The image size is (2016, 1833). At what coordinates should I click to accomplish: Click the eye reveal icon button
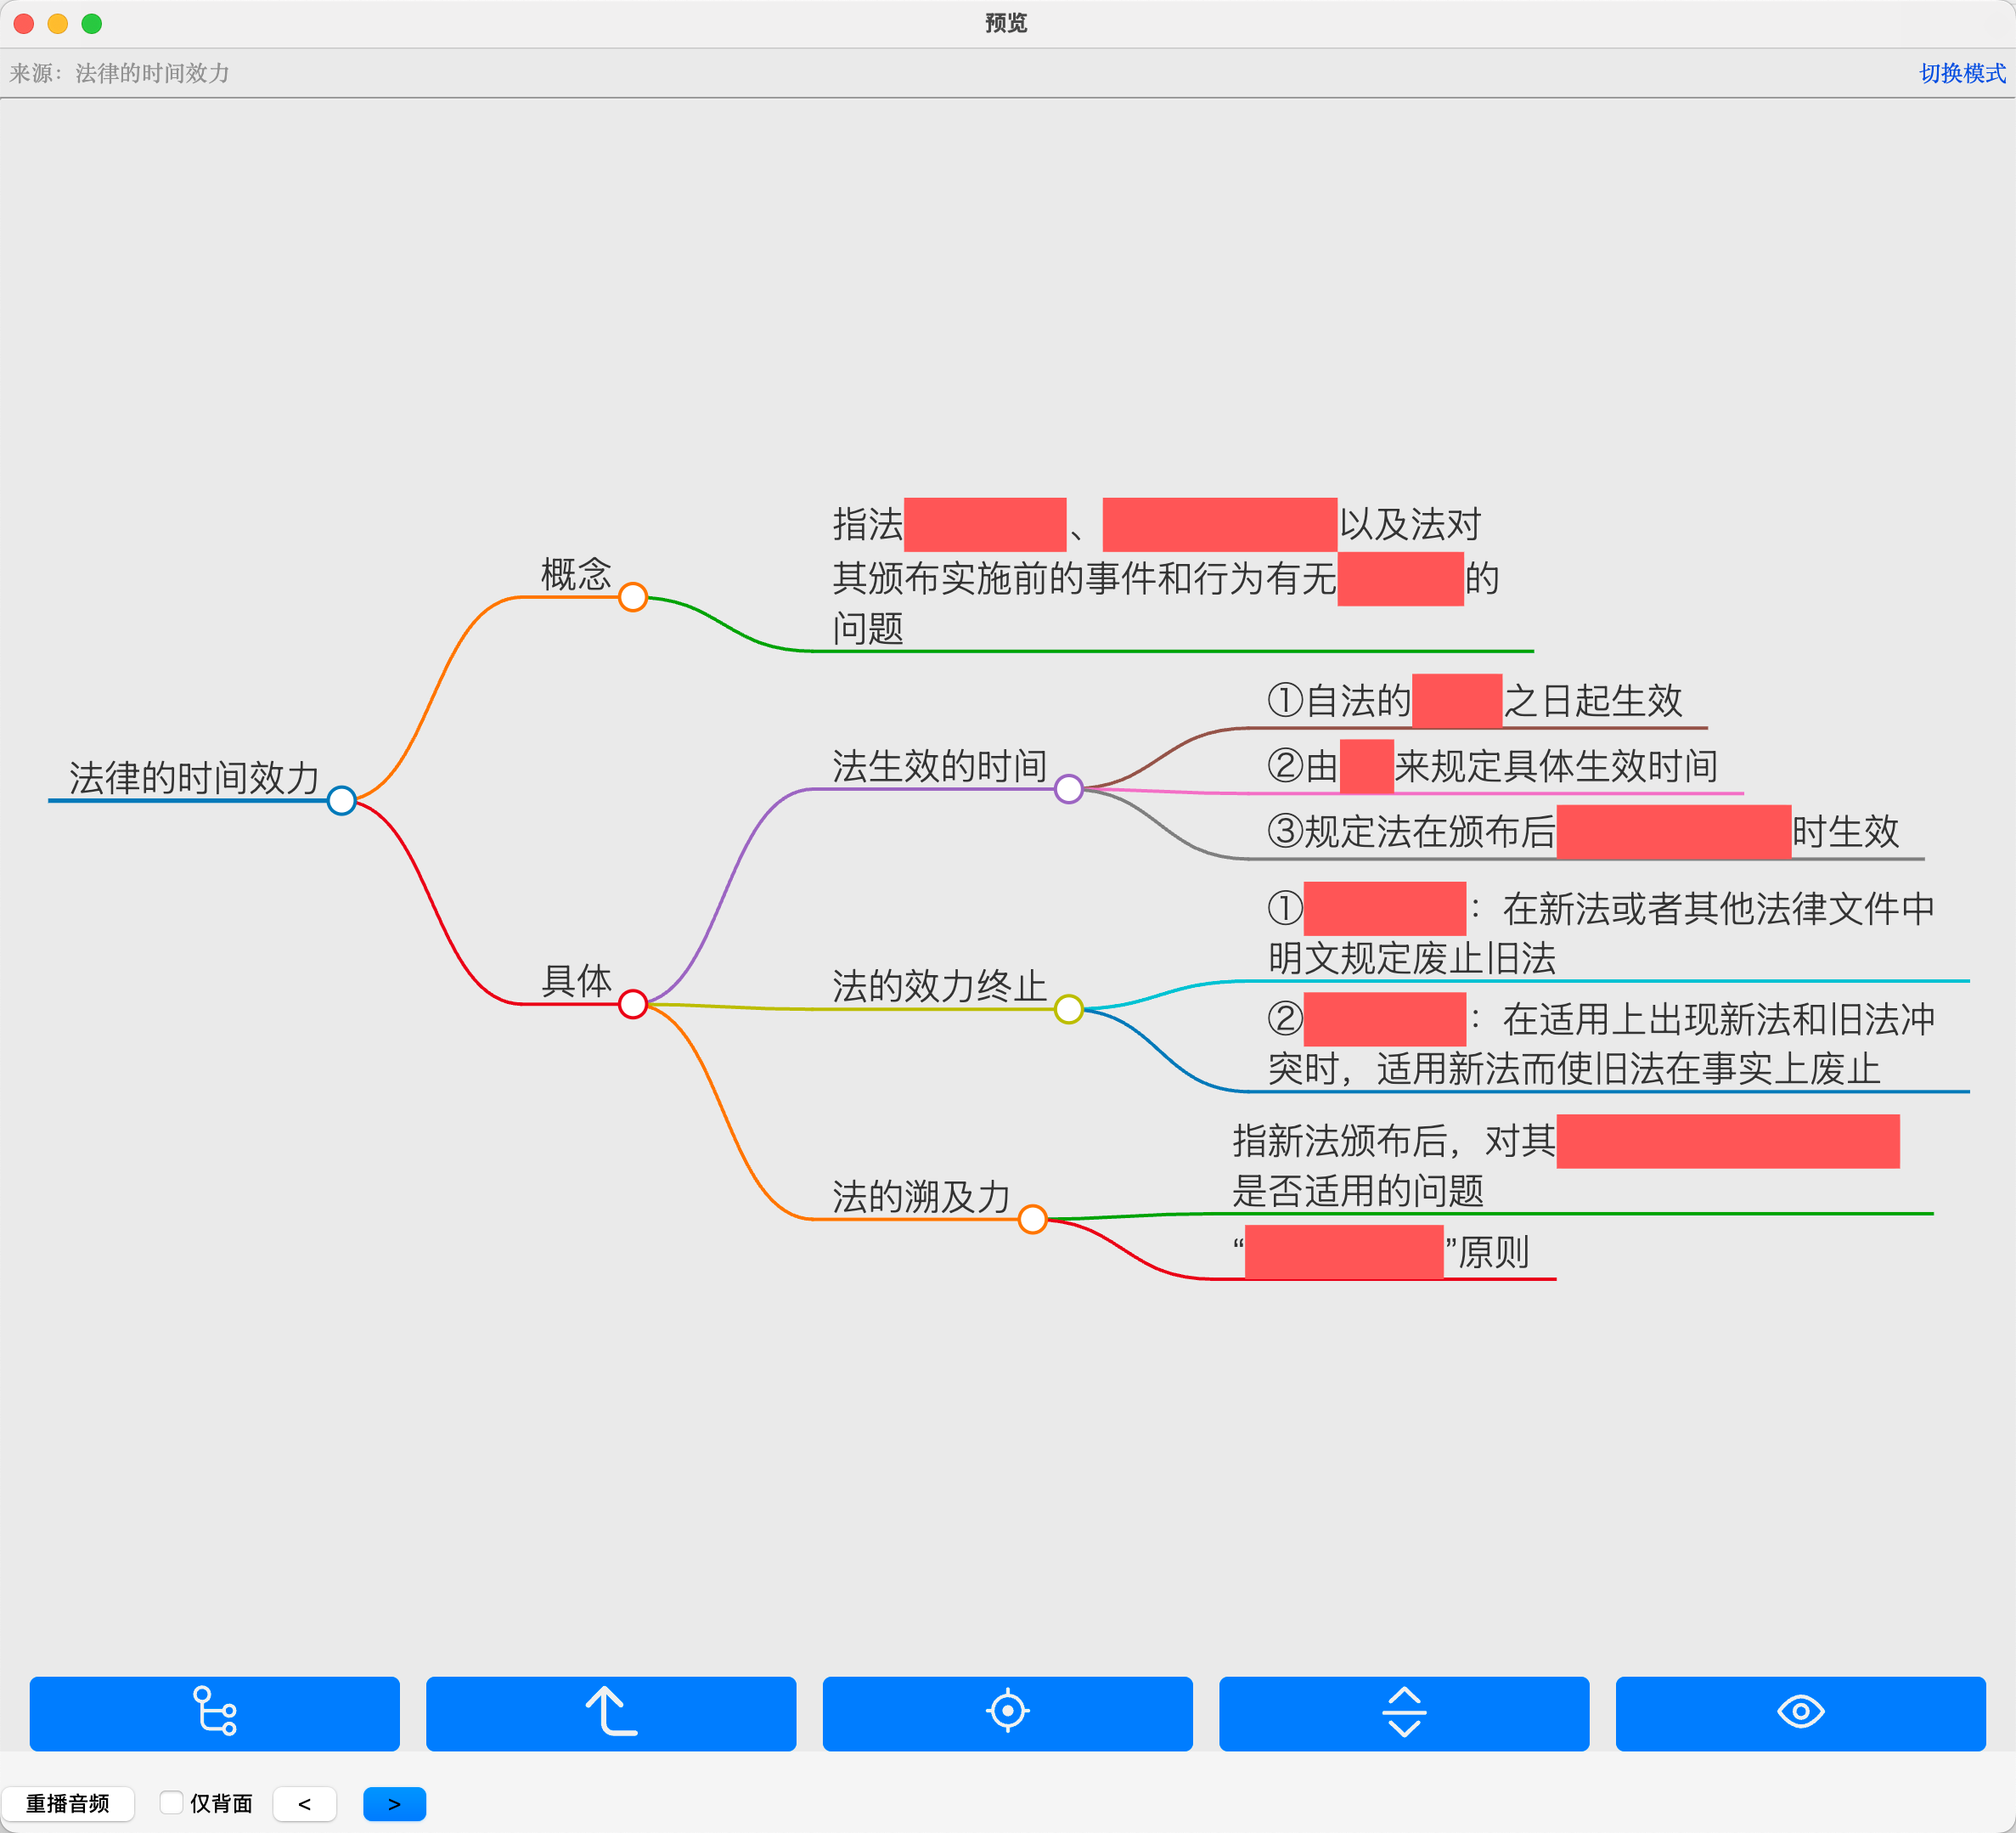click(x=1800, y=1712)
